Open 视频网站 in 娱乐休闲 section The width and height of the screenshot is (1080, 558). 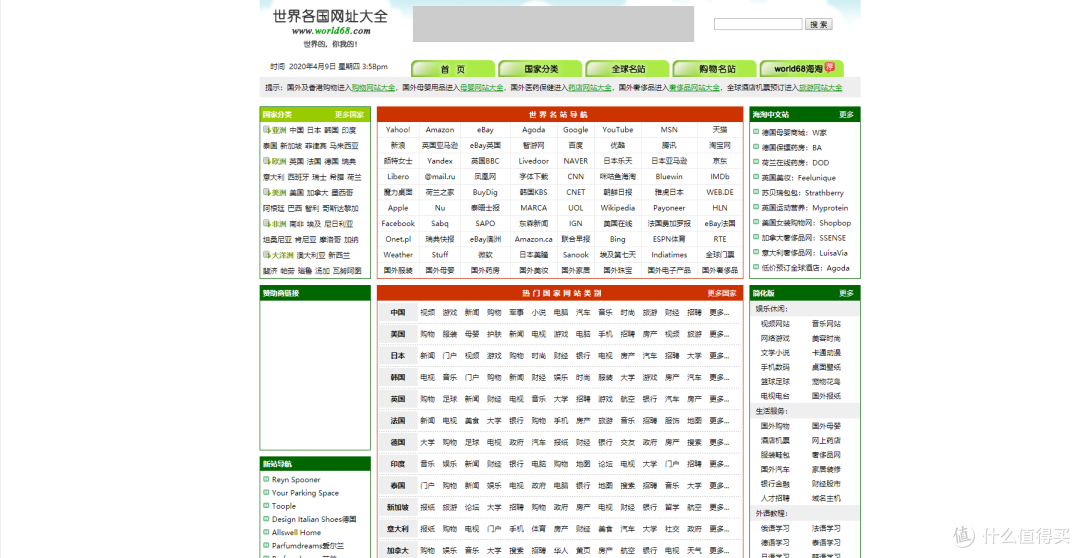point(775,323)
